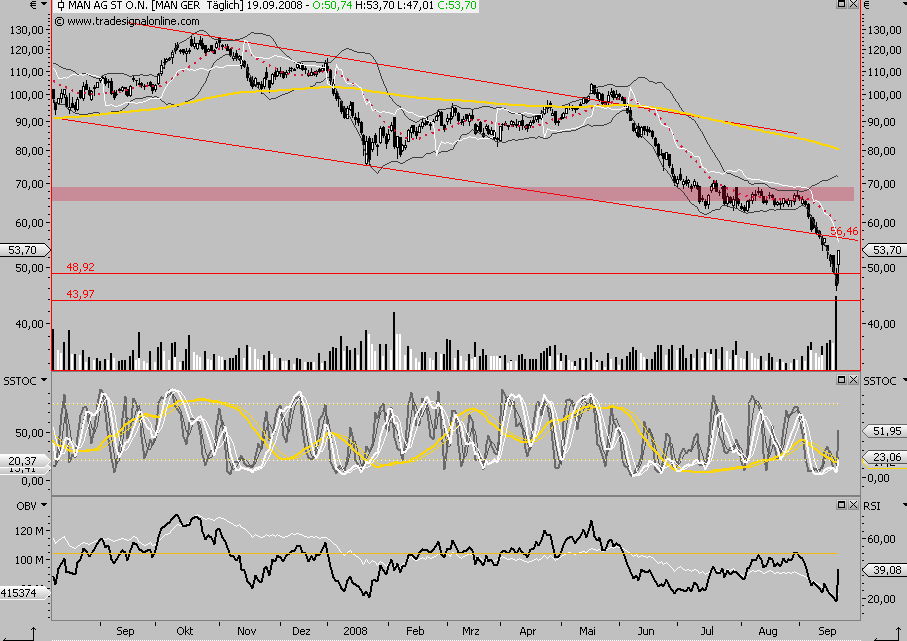Viewport: 907px width, 641px height.
Task: Open the RSI axis dropdown arrow on the right
Action: click(x=904, y=505)
